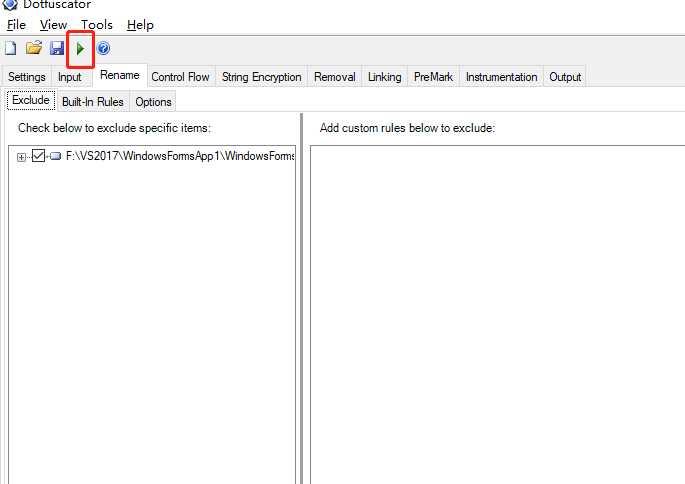Save the project with the floppy disk icon

[57, 48]
